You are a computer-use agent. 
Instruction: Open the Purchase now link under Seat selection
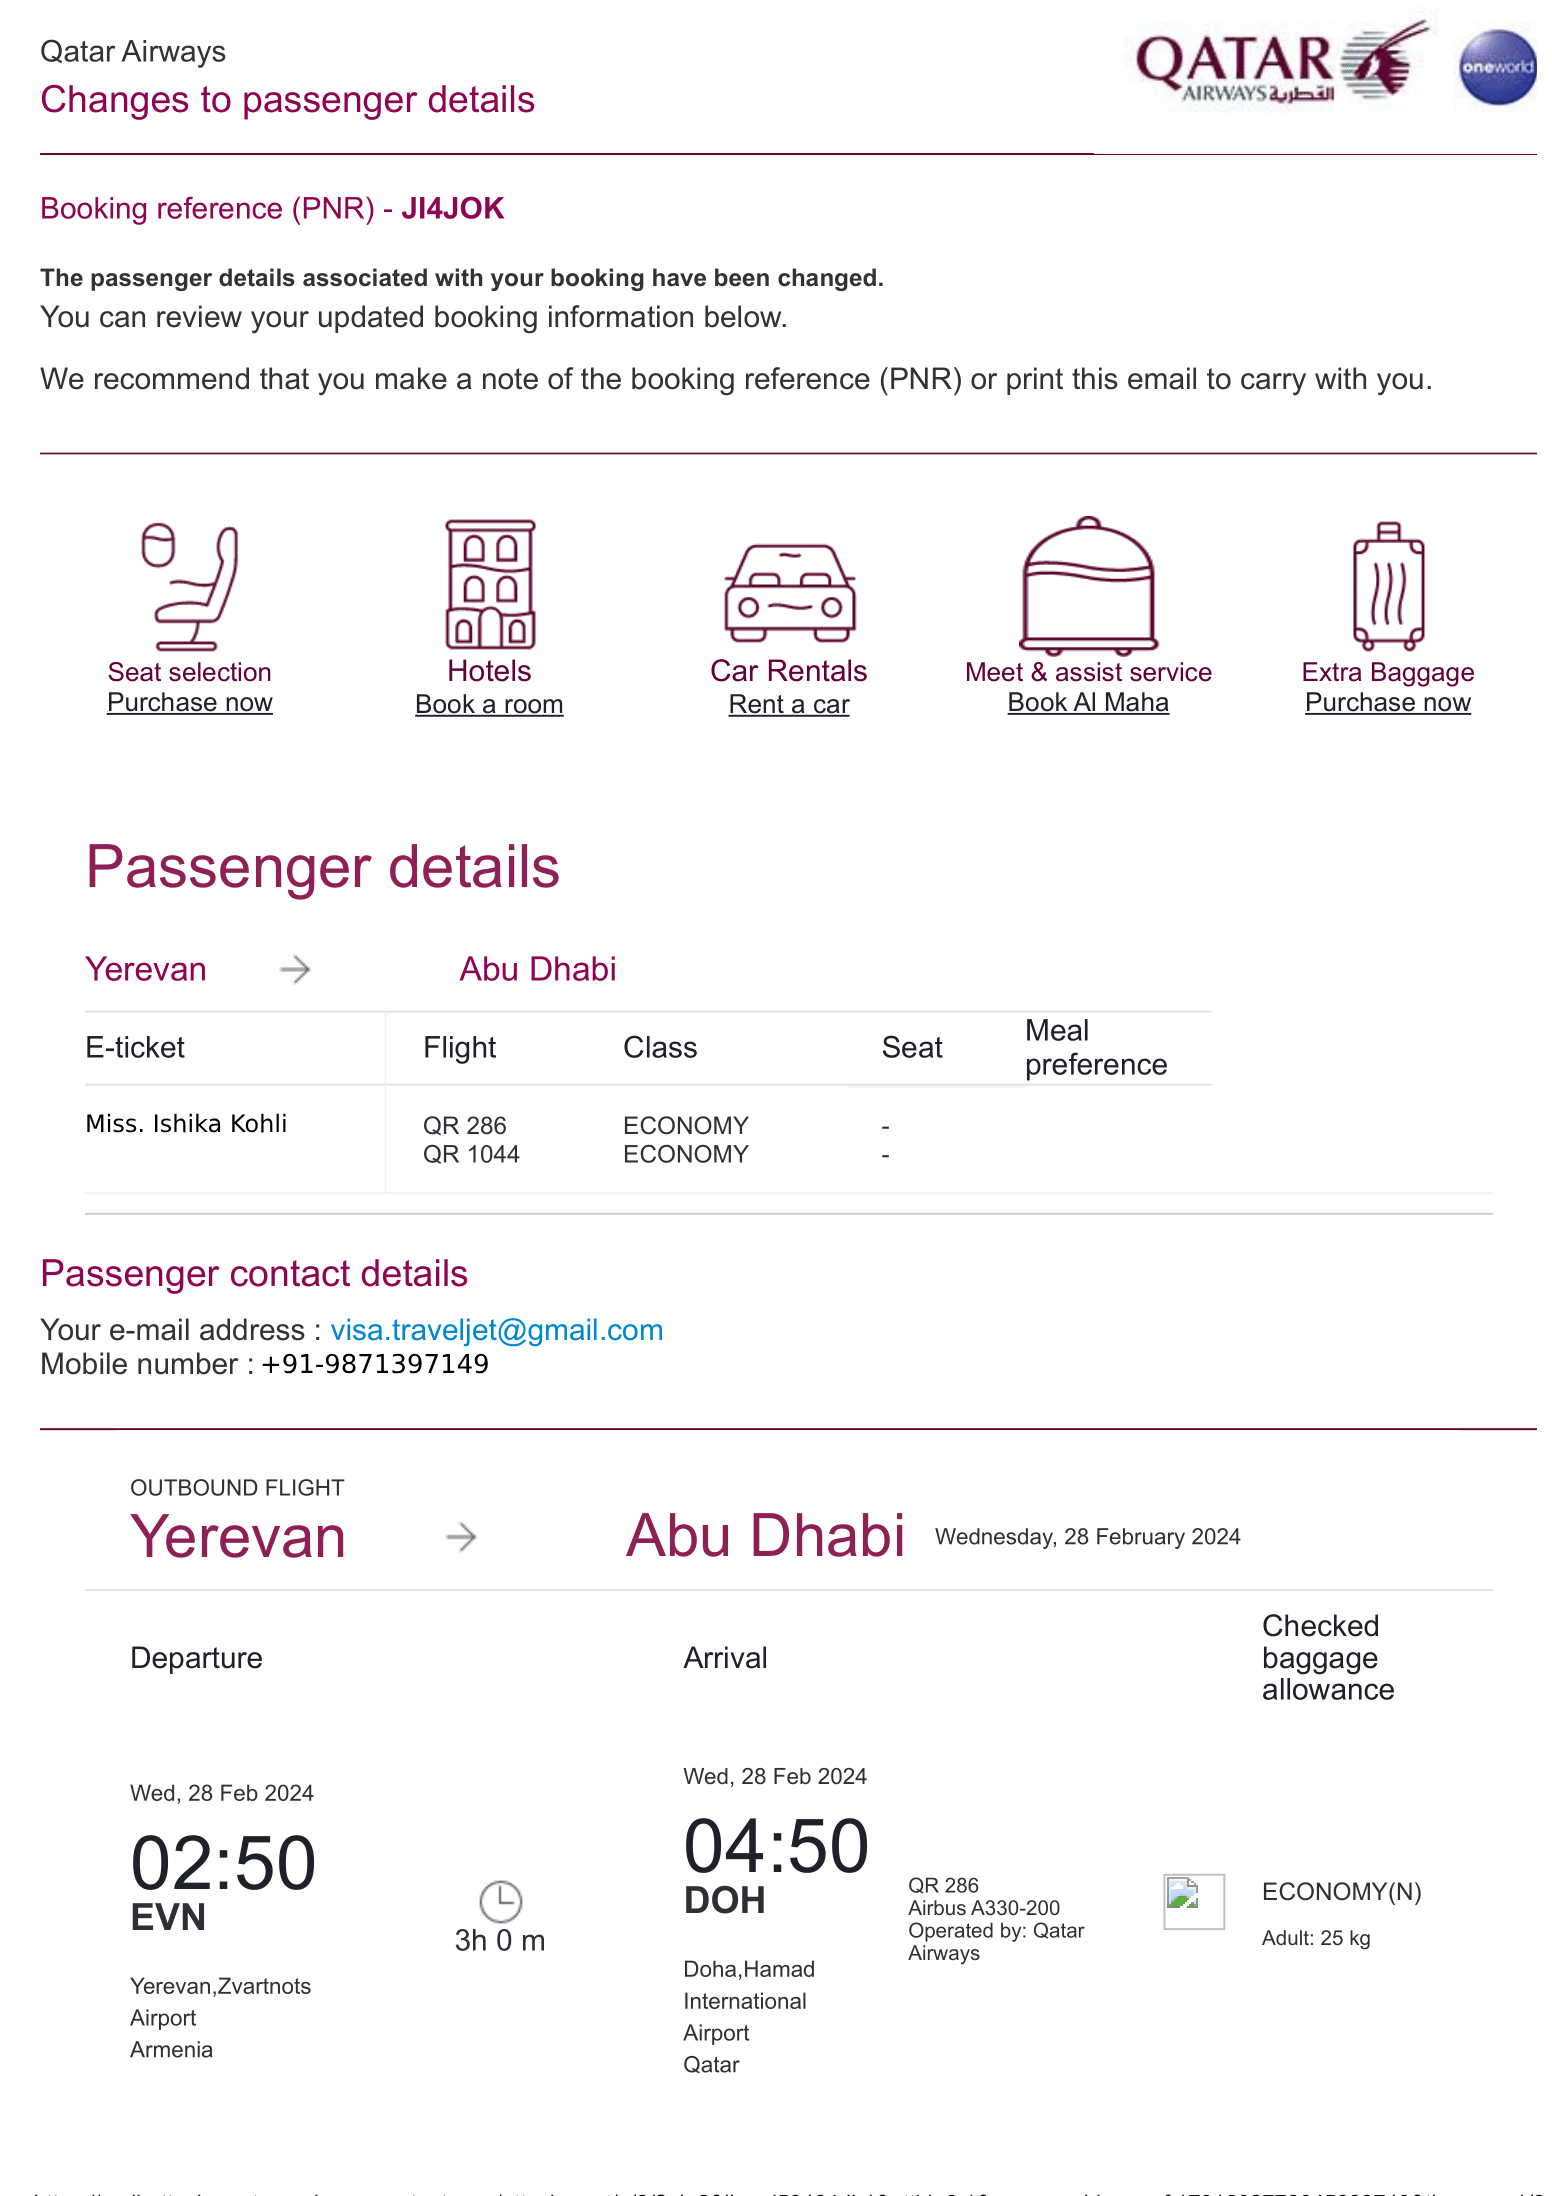coord(190,703)
